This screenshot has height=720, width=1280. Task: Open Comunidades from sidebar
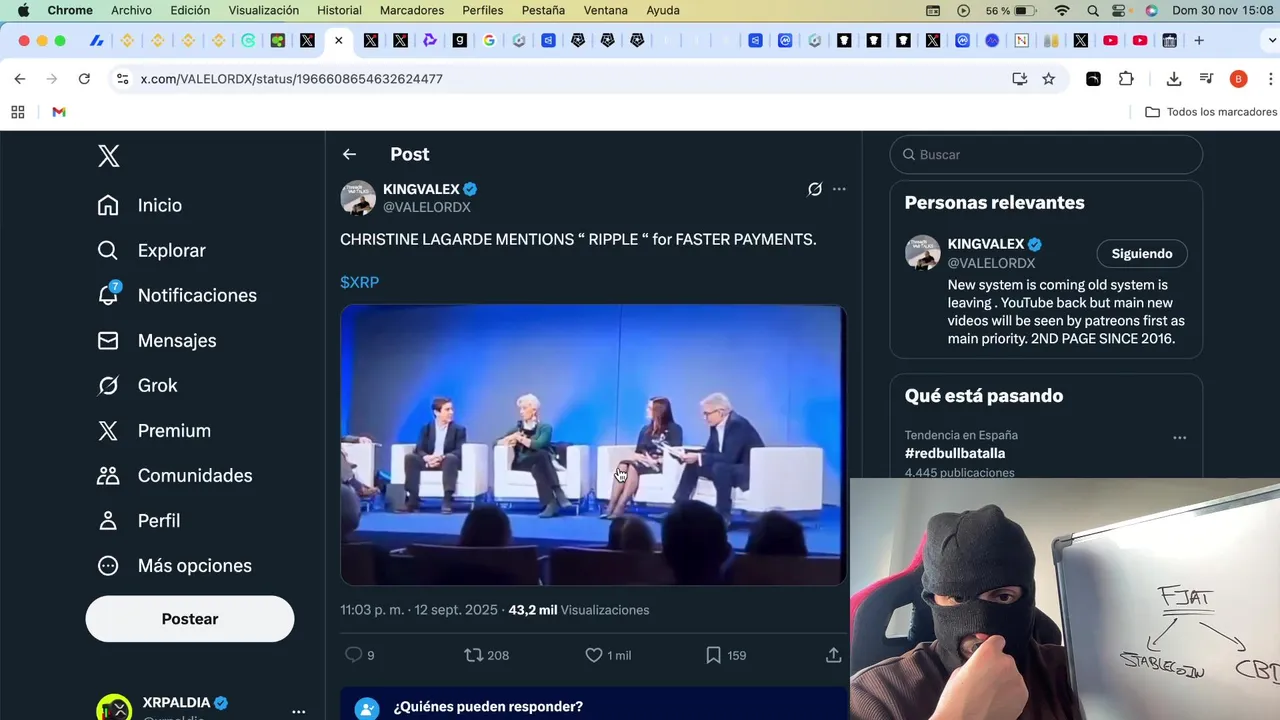point(174,475)
